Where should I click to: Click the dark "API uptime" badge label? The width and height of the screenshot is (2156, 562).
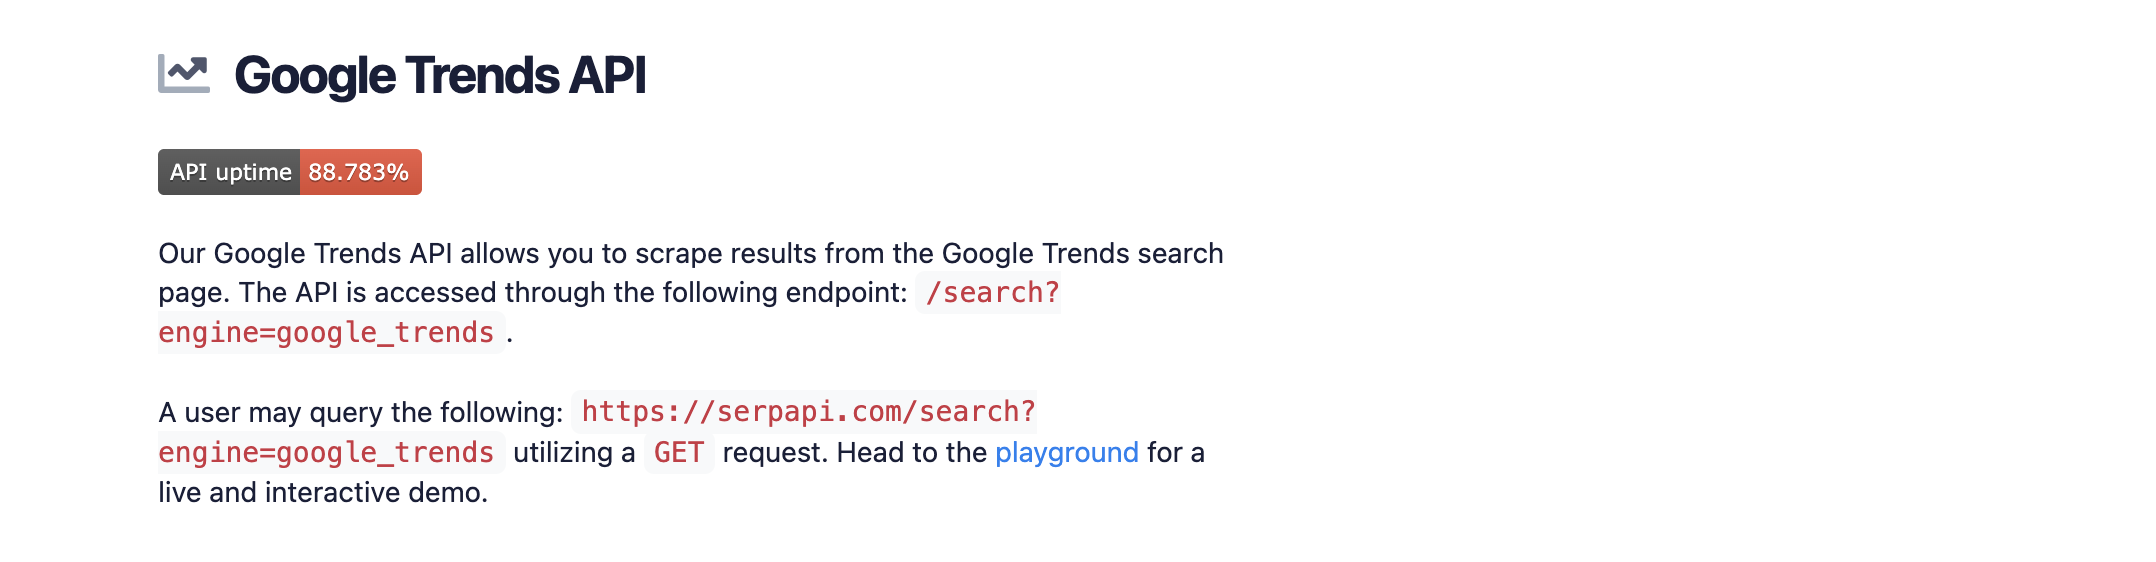tap(230, 172)
